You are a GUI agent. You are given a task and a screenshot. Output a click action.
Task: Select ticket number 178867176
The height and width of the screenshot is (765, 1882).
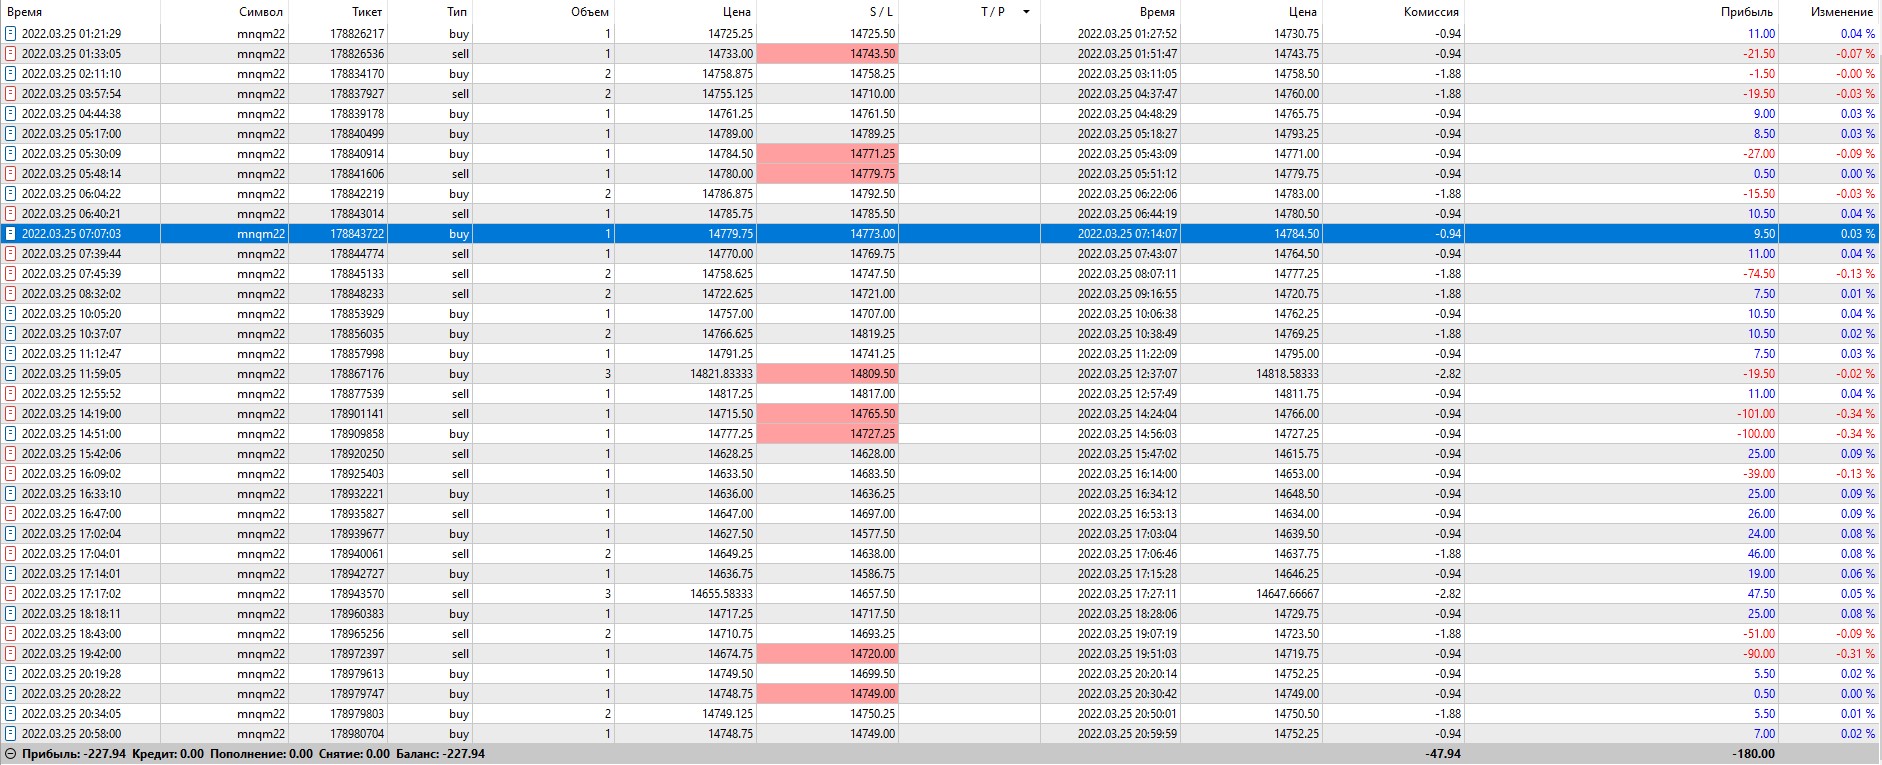point(357,374)
